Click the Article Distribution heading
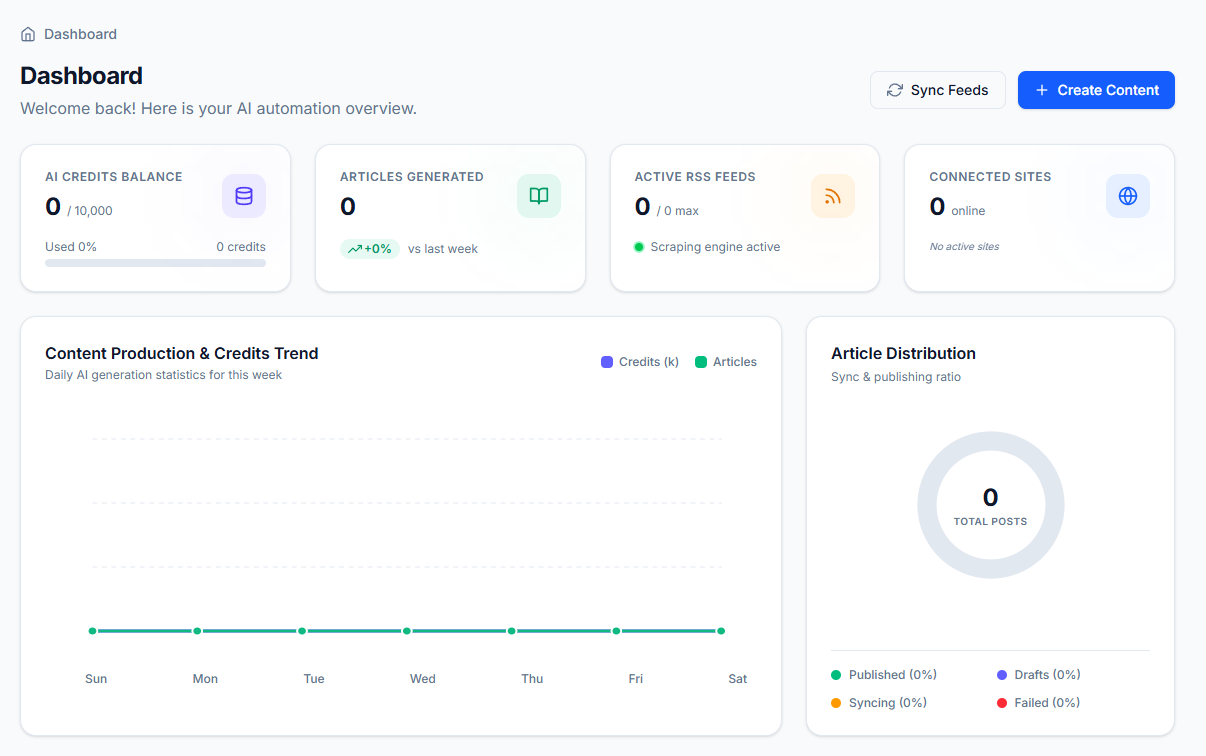 (x=903, y=353)
